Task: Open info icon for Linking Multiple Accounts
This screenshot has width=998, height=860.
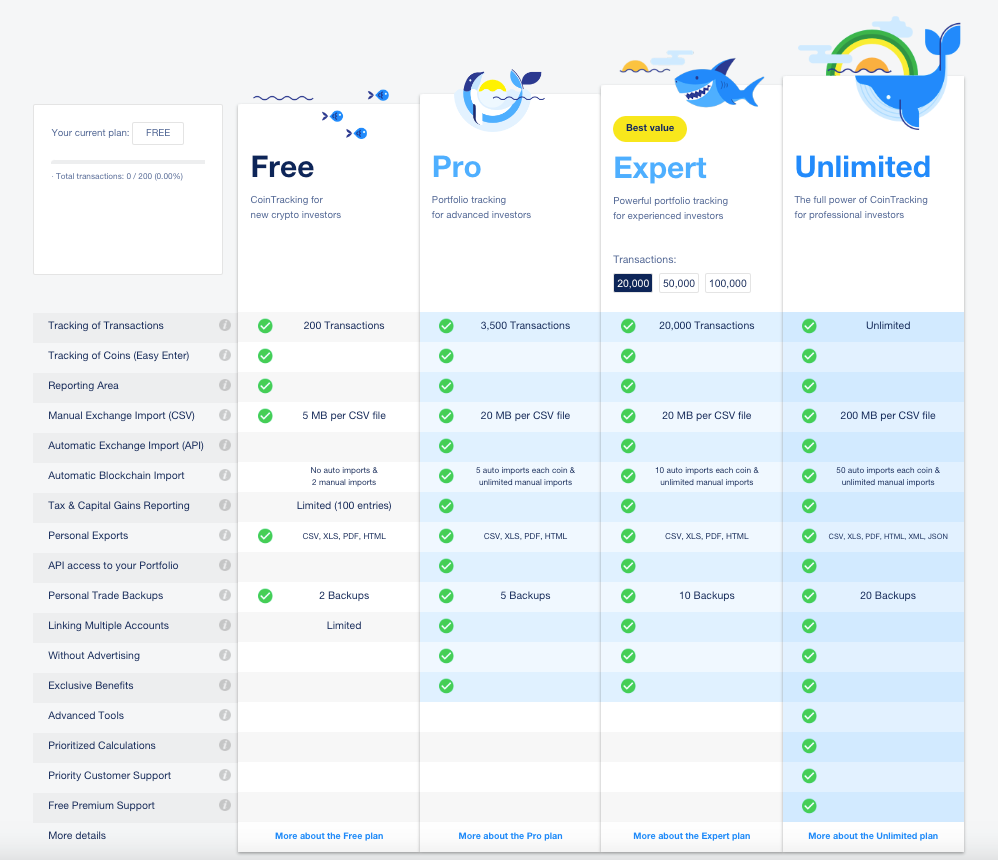Action: 225,624
